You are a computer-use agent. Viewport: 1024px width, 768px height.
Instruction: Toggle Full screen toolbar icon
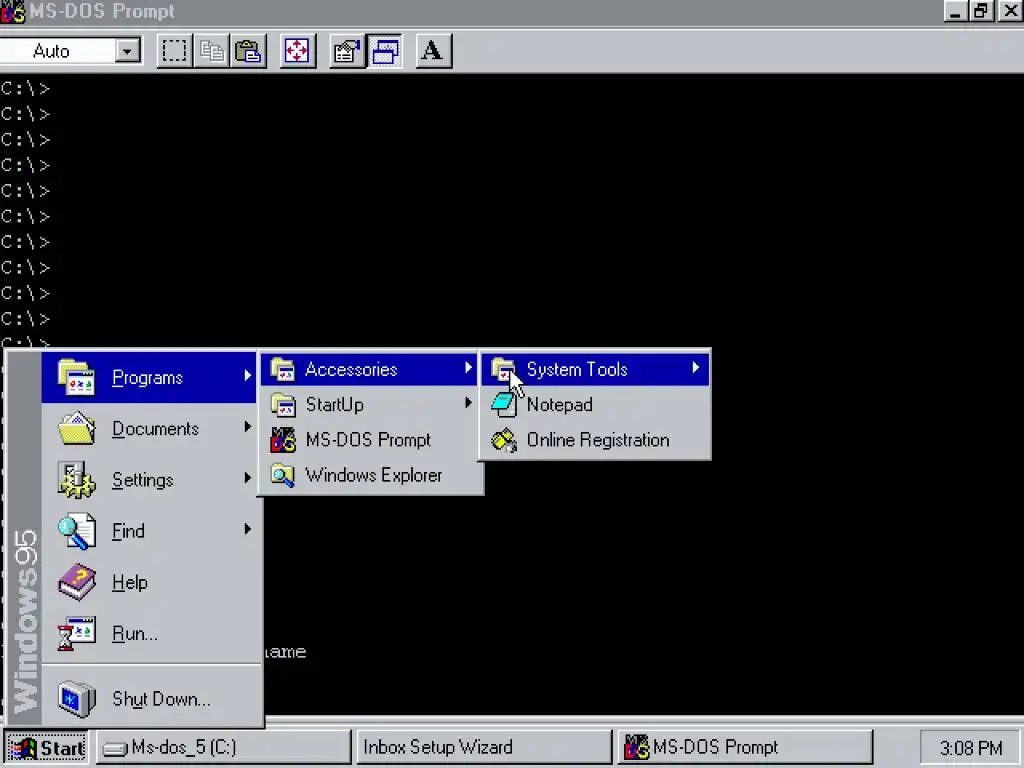297,51
